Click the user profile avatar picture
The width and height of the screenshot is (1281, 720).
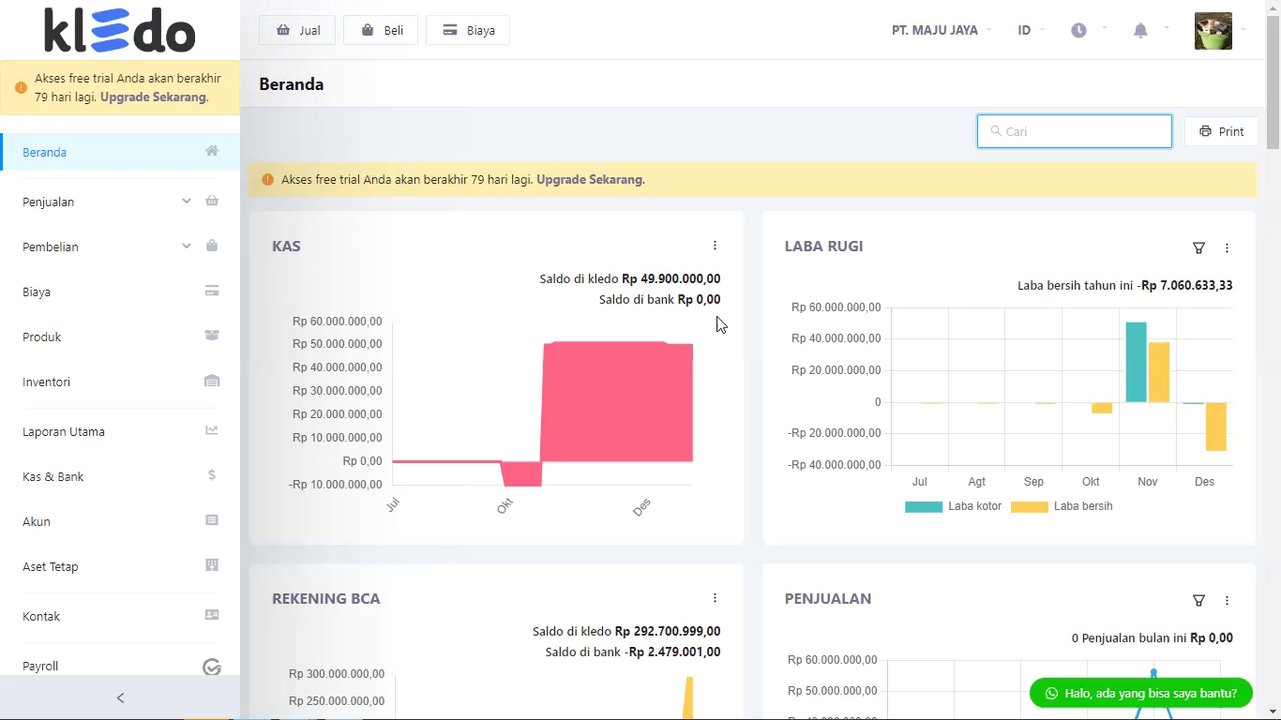[1213, 31]
